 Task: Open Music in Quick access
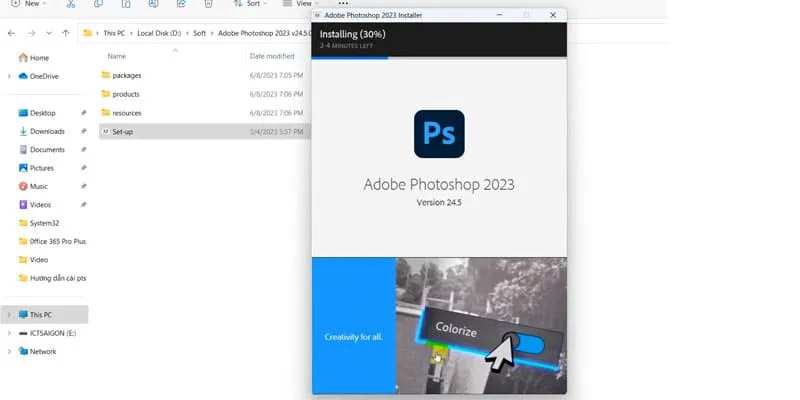coord(39,186)
